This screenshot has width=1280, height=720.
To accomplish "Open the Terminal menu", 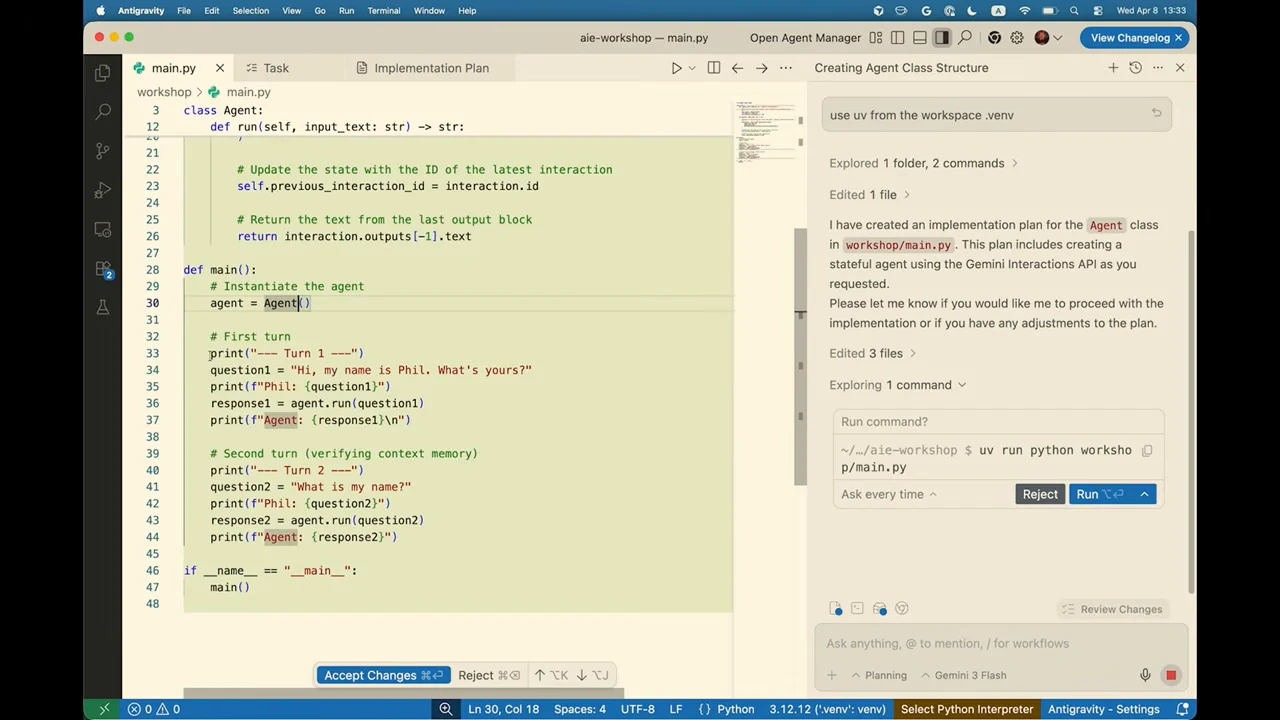I will [x=384, y=10].
